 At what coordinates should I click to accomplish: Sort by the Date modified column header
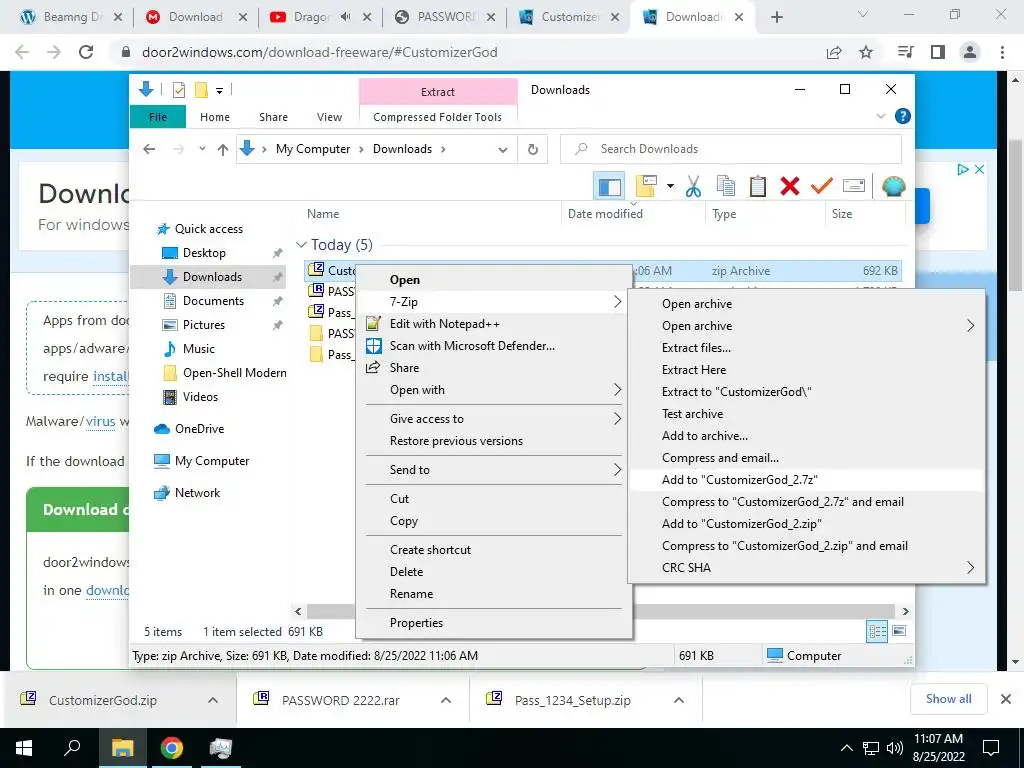click(x=605, y=214)
